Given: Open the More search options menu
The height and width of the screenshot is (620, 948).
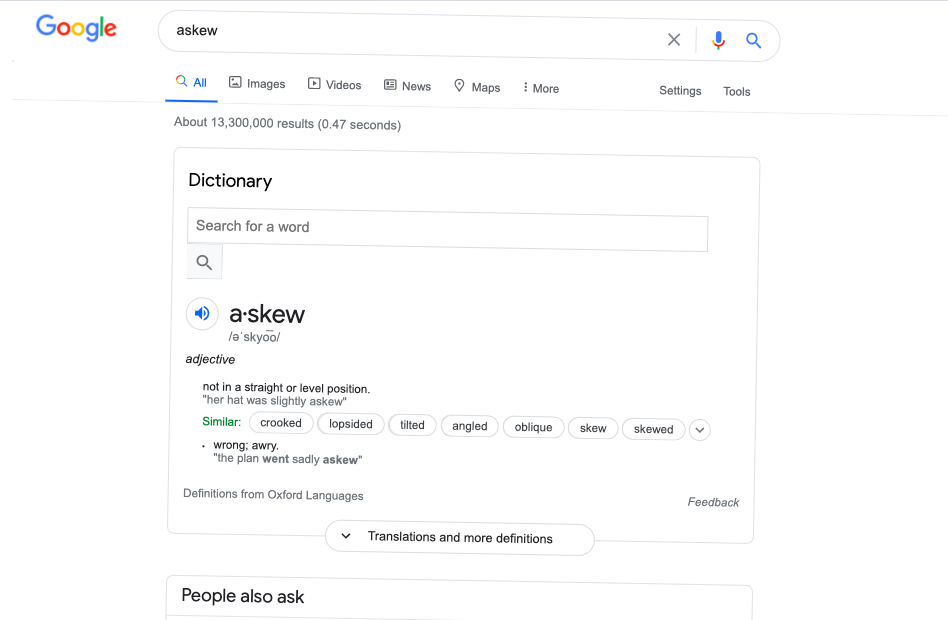Looking at the screenshot, I should pyautogui.click(x=539, y=88).
